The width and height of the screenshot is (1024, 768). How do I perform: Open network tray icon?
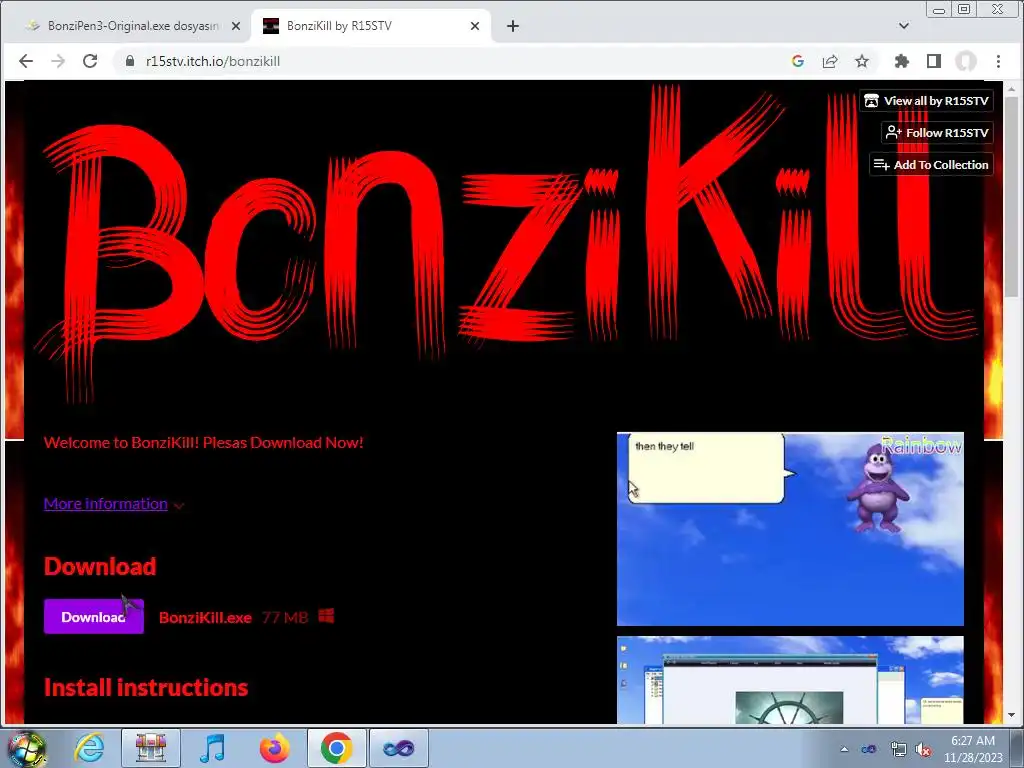point(898,749)
